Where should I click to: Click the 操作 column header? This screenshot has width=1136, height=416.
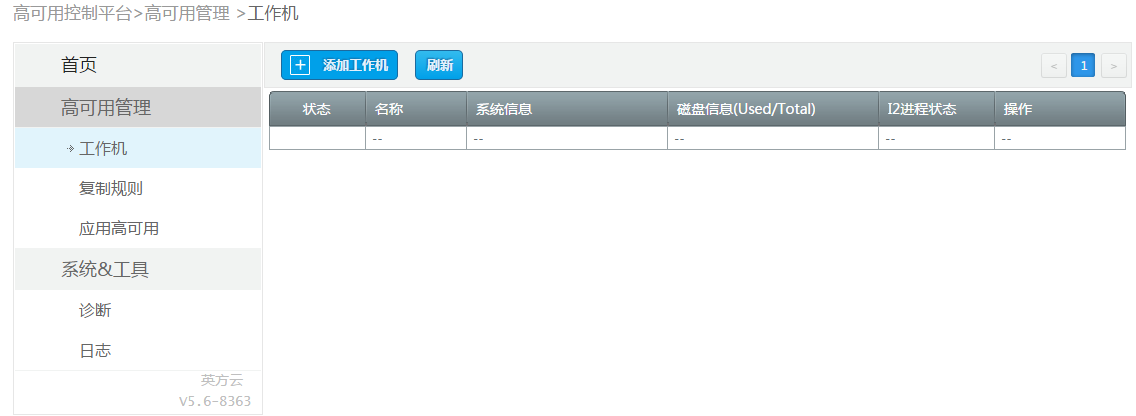point(1060,109)
